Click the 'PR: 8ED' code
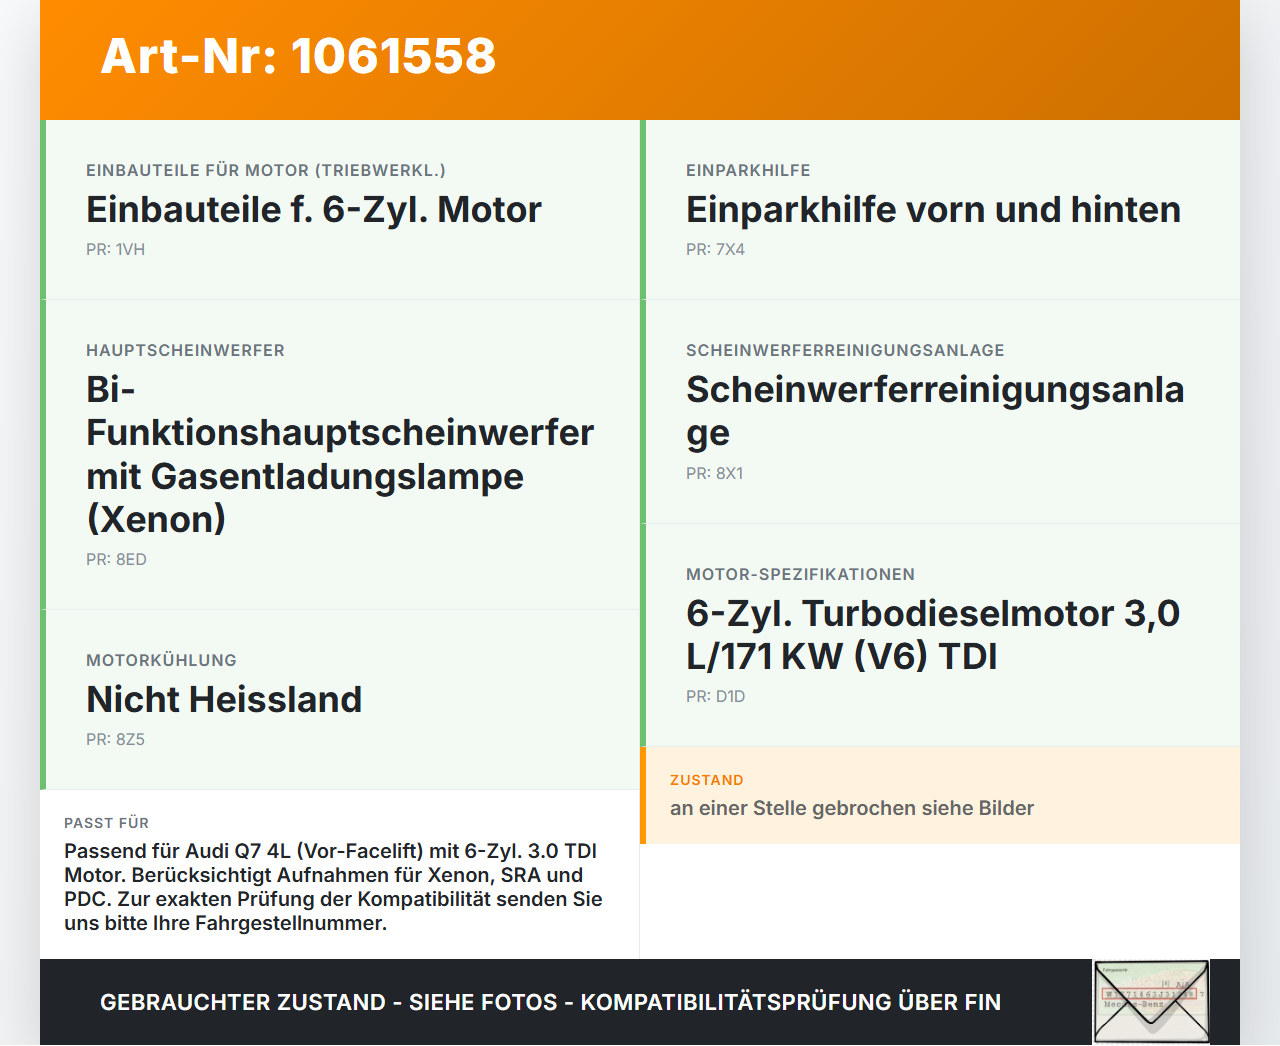Screen dimensions: 1280x1046 (x=117, y=559)
